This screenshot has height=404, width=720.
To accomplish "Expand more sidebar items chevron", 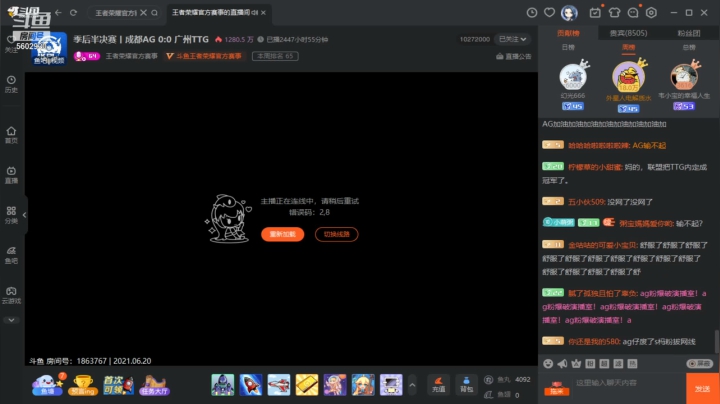I will point(11,320).
